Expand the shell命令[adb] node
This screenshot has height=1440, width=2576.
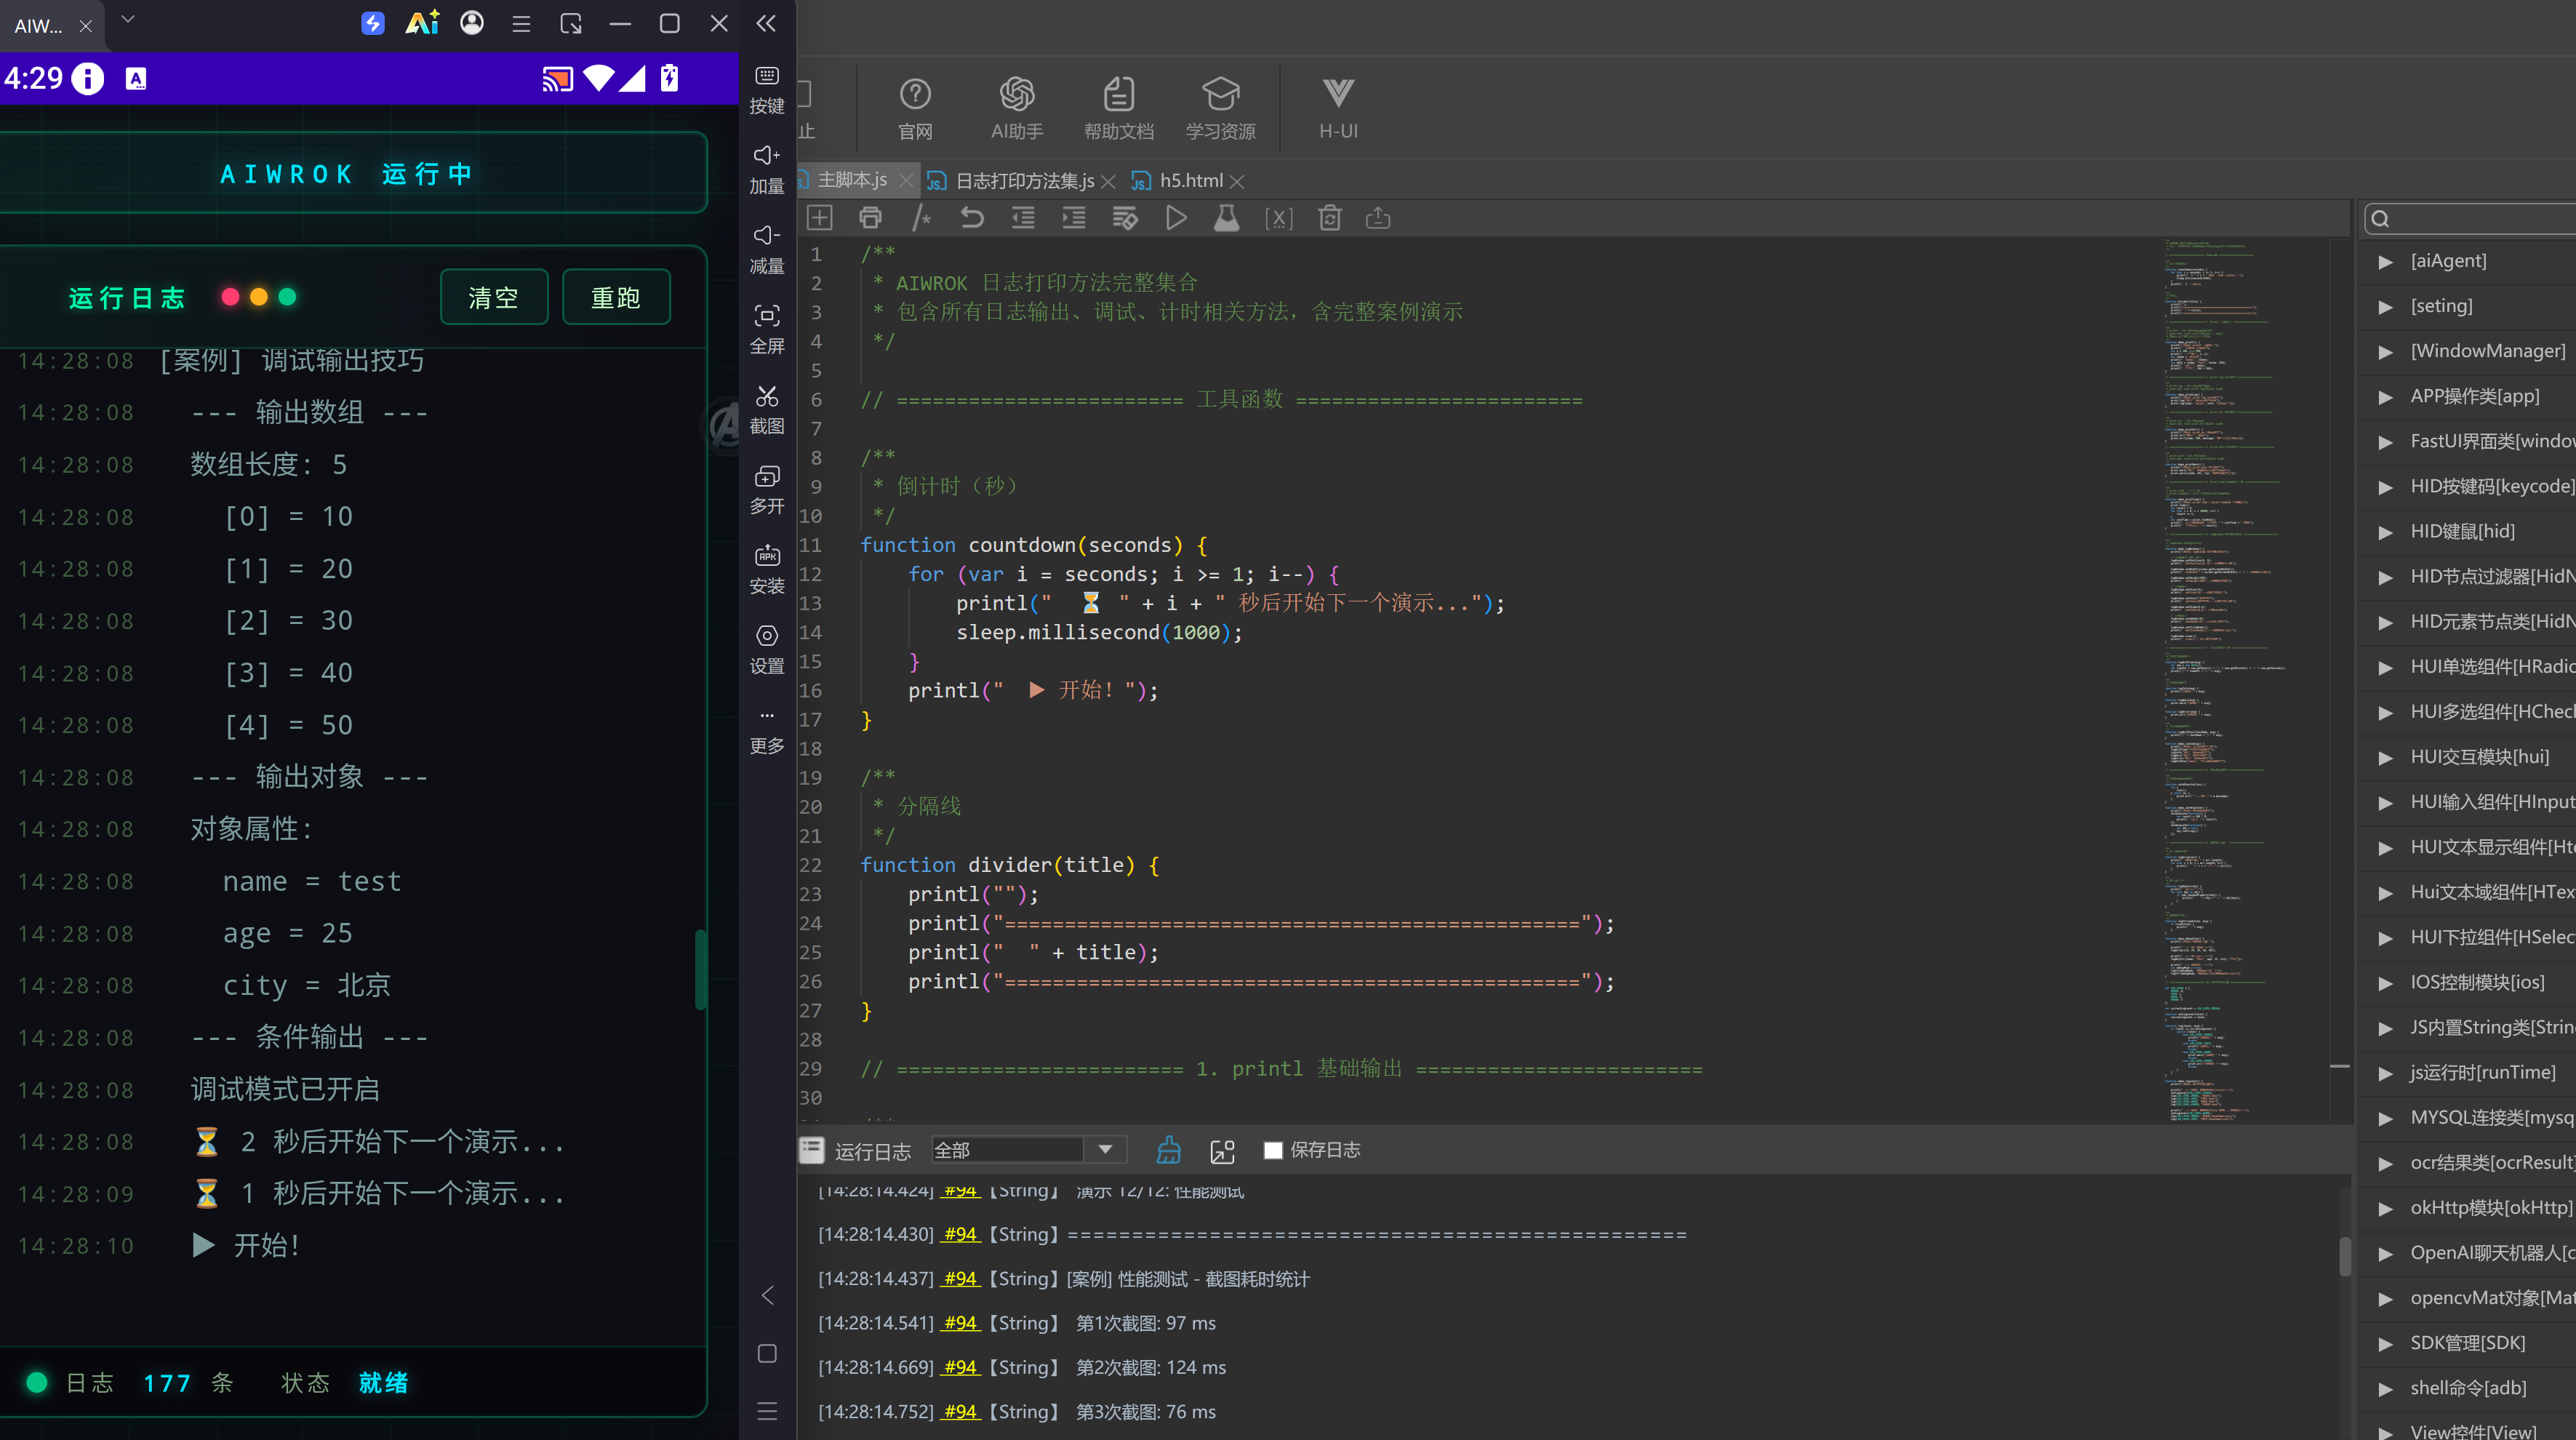point(2386,1389)
